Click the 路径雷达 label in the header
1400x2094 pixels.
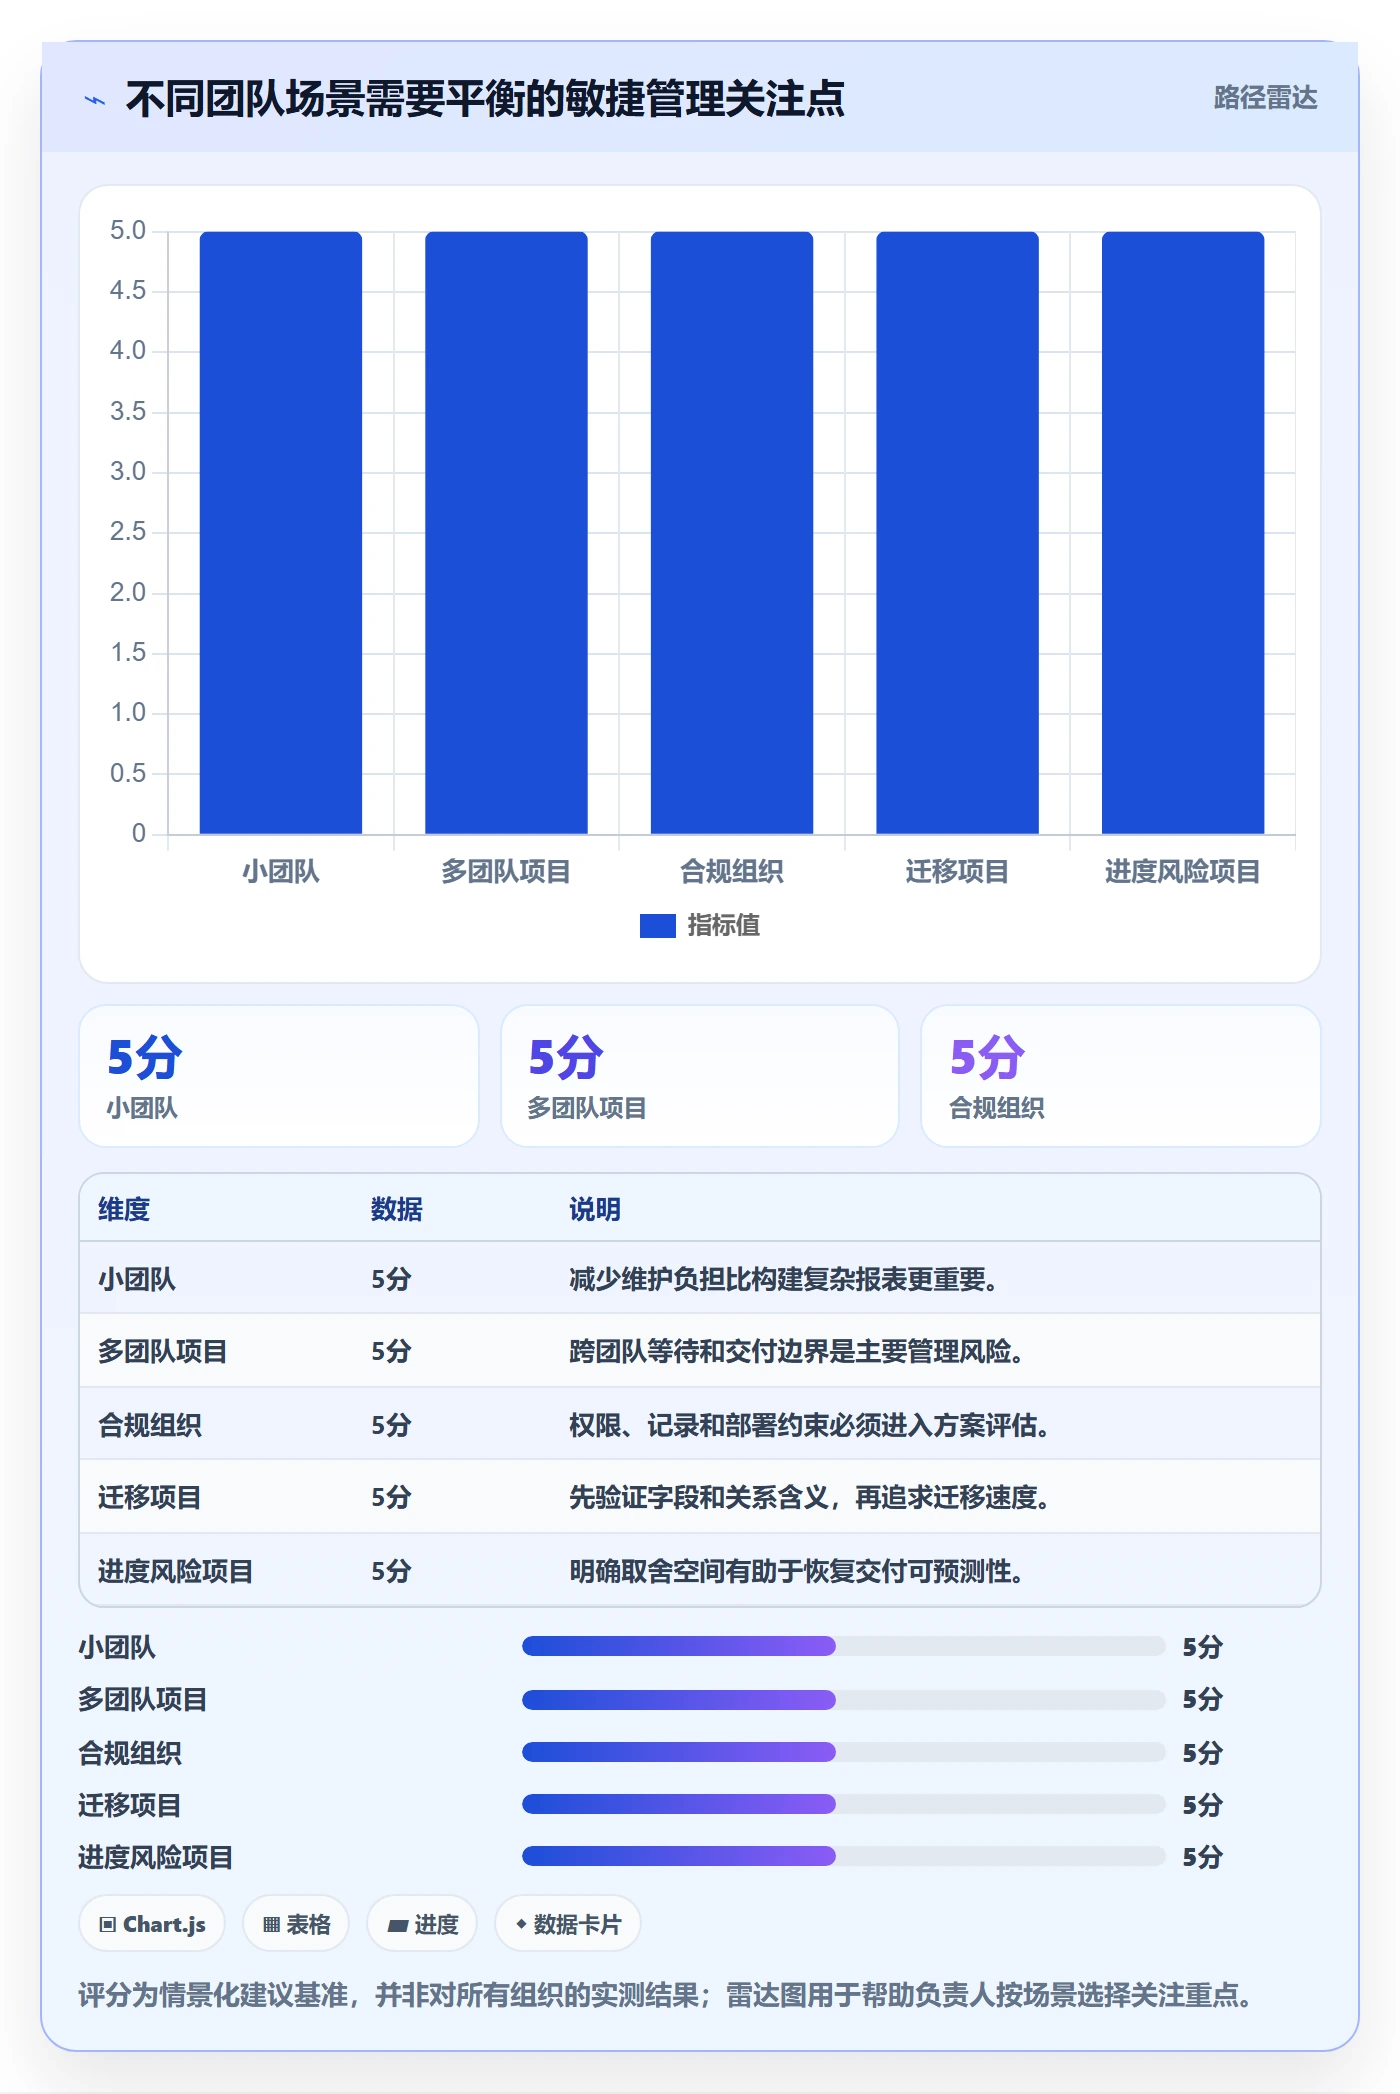coord(1265,98)
